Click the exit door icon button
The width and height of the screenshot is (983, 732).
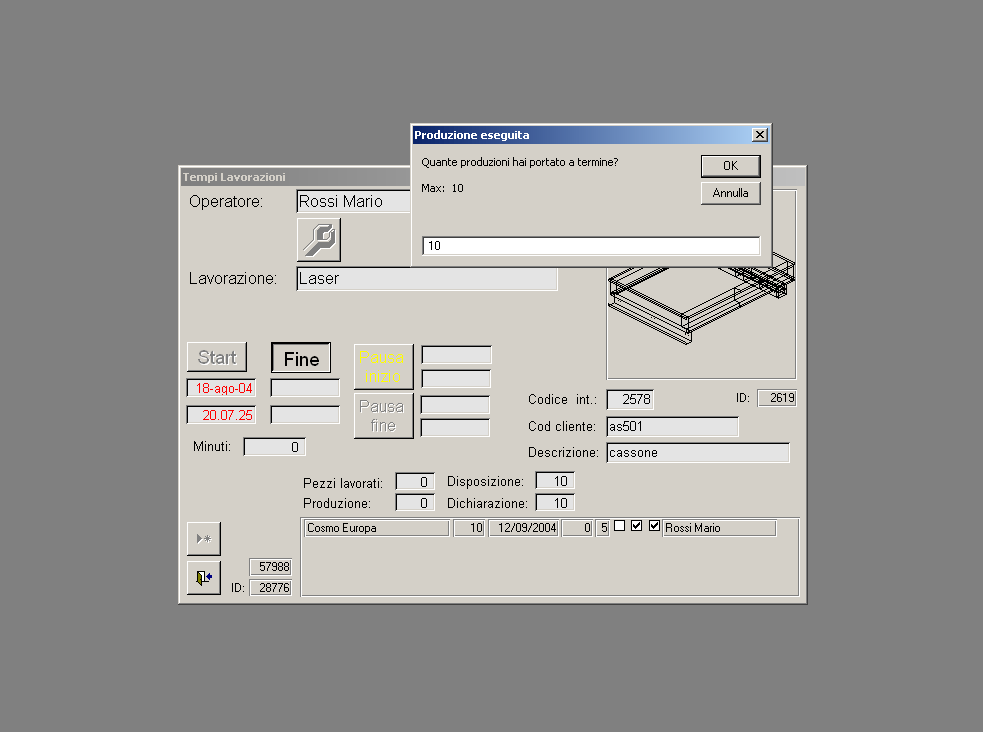(x=204, y=577)
